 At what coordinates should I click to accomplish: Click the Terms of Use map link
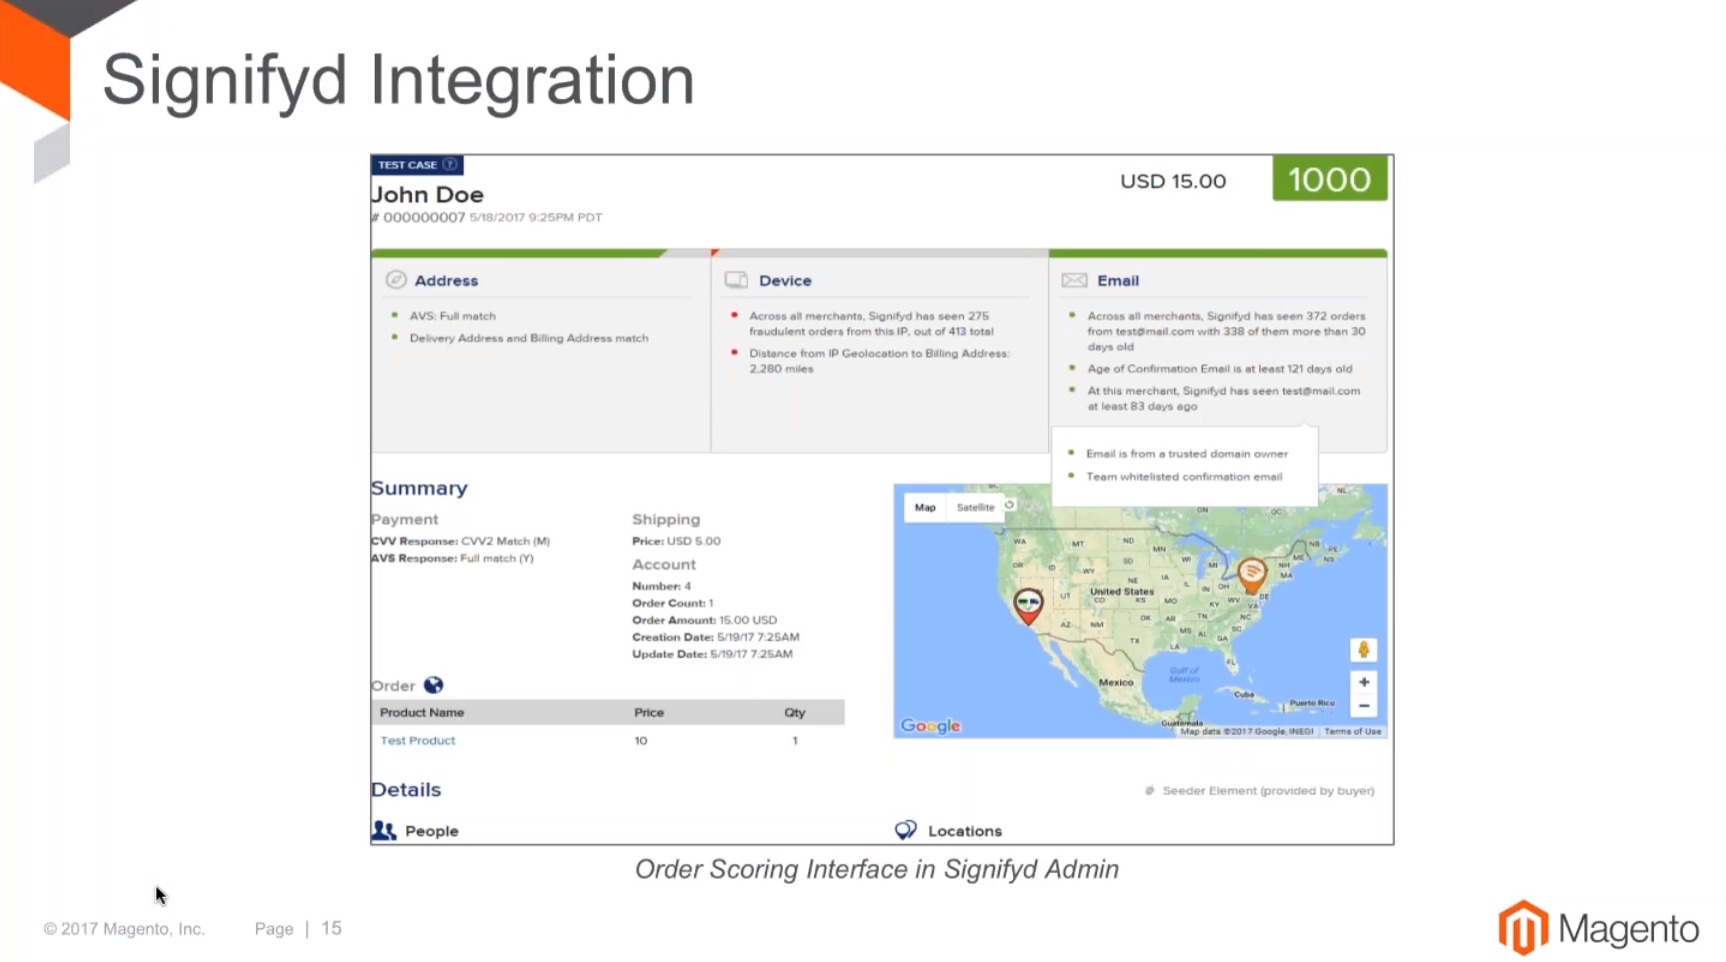pyautogui.click(x=1352, y=731)
